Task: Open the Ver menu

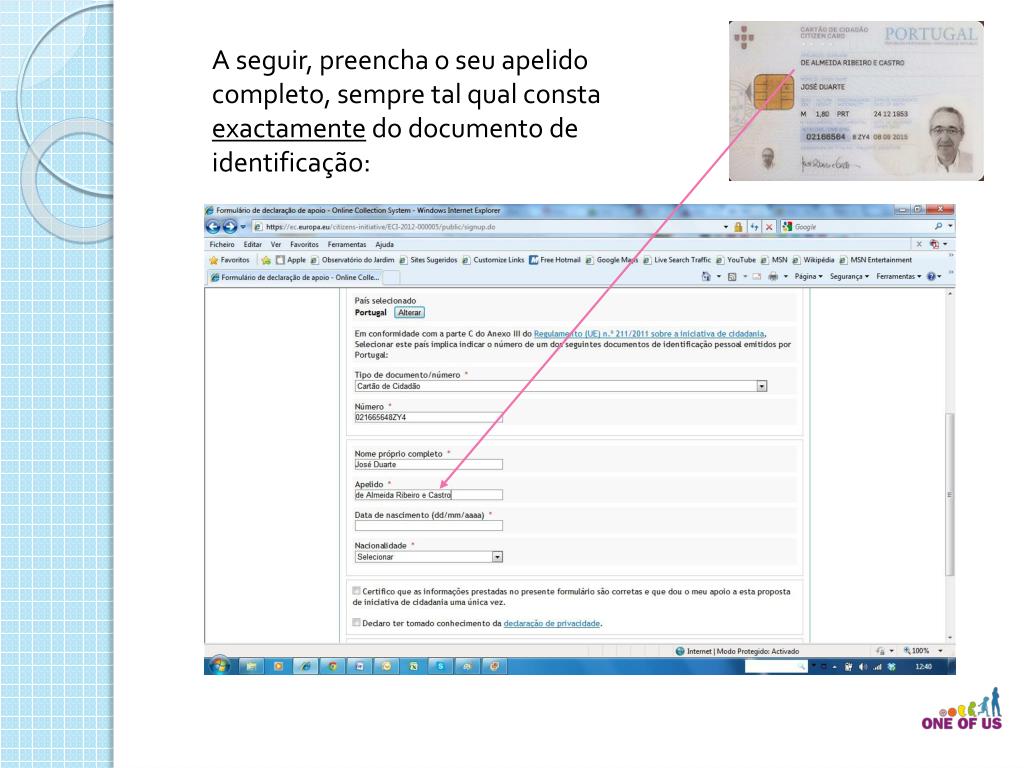Action: tap(276, 244)
